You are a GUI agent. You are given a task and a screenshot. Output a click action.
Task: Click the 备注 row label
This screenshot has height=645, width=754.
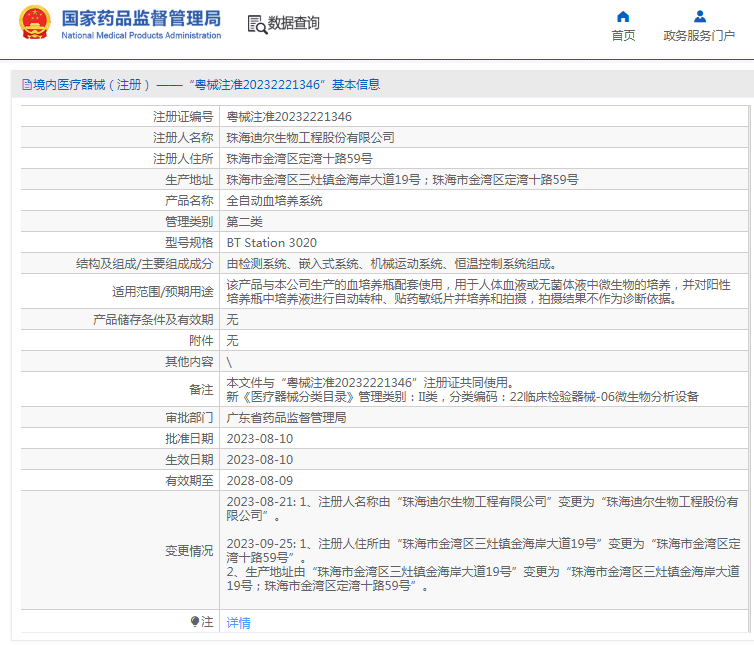click(x=201, y=390)
